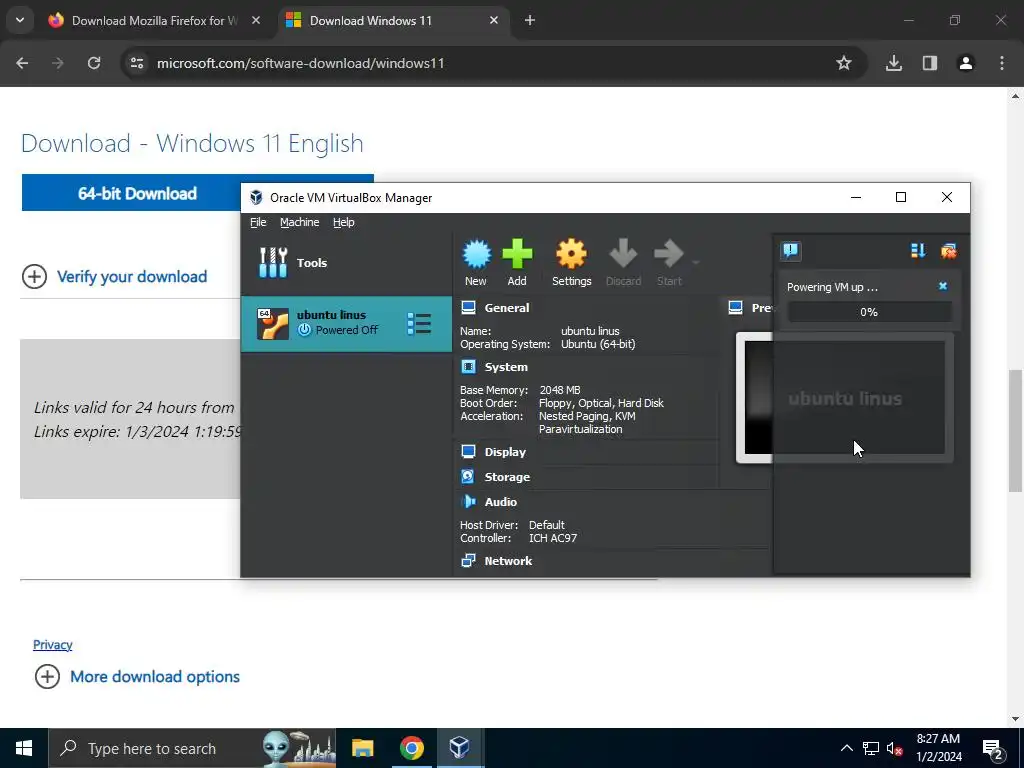The height and width of the screenshot is (768, 1024).
Task: Click the Download - Windows 11 English heading
Action: (x=192, y=143)
